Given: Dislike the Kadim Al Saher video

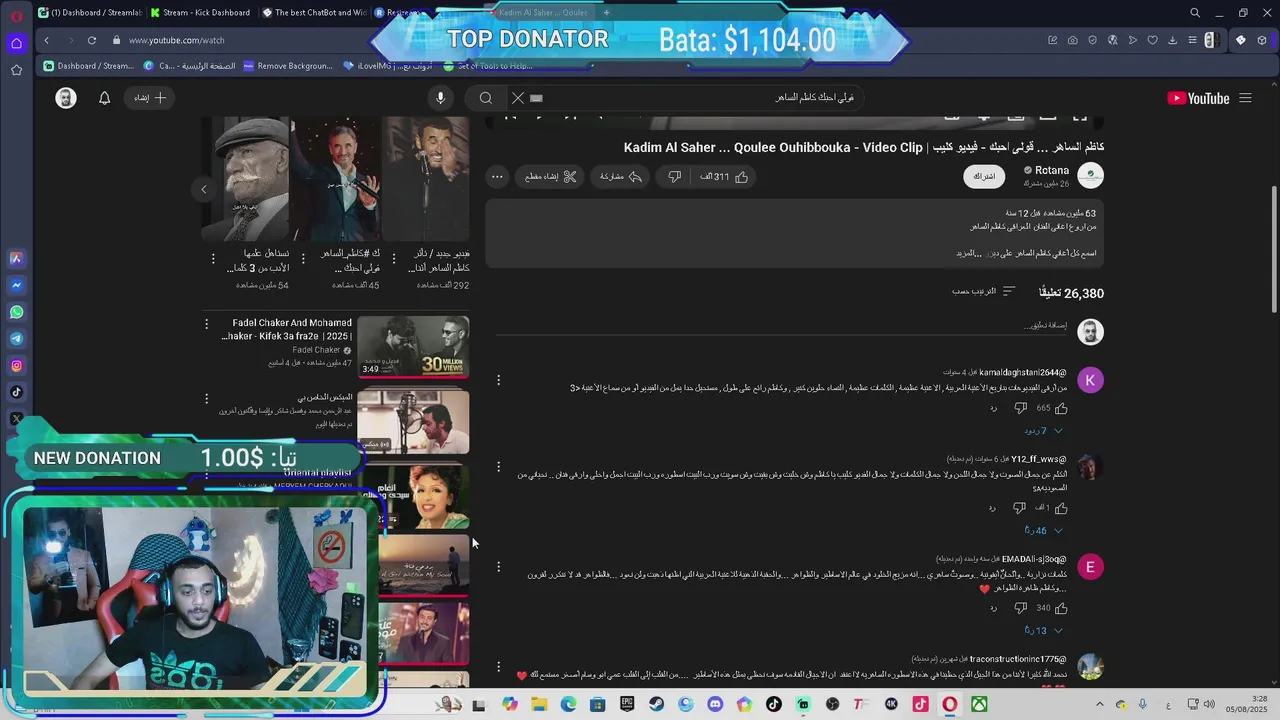Looking at the screenshot, I should click(x=675, y=177).
